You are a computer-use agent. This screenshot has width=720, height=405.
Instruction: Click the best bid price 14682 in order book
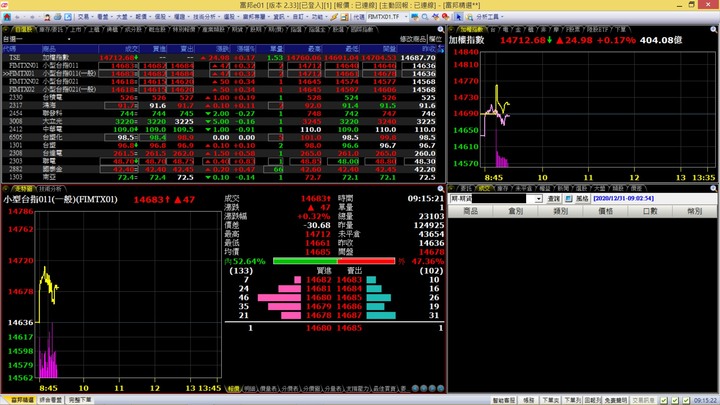pyautogui.click(x=318, y=280)
